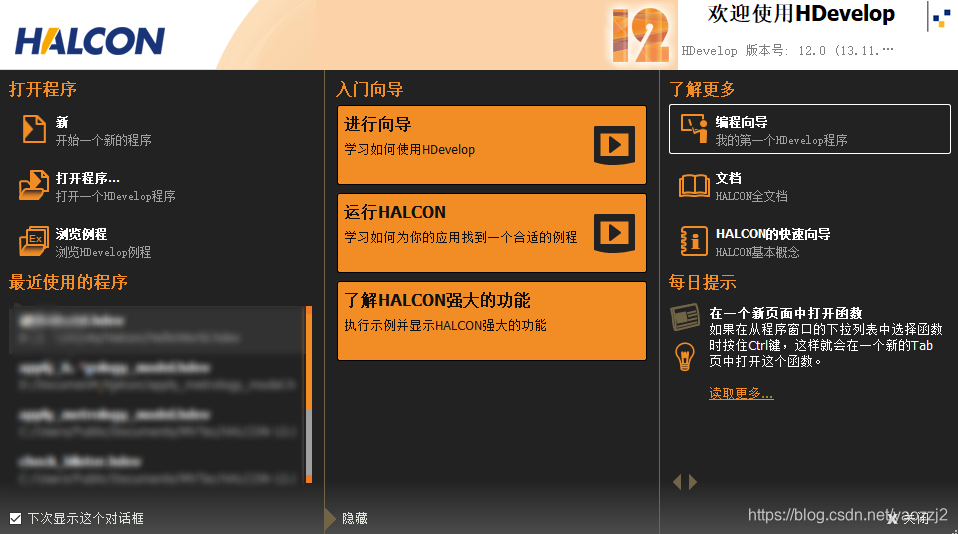Follow the 读取更多... link

coord(741,393)
